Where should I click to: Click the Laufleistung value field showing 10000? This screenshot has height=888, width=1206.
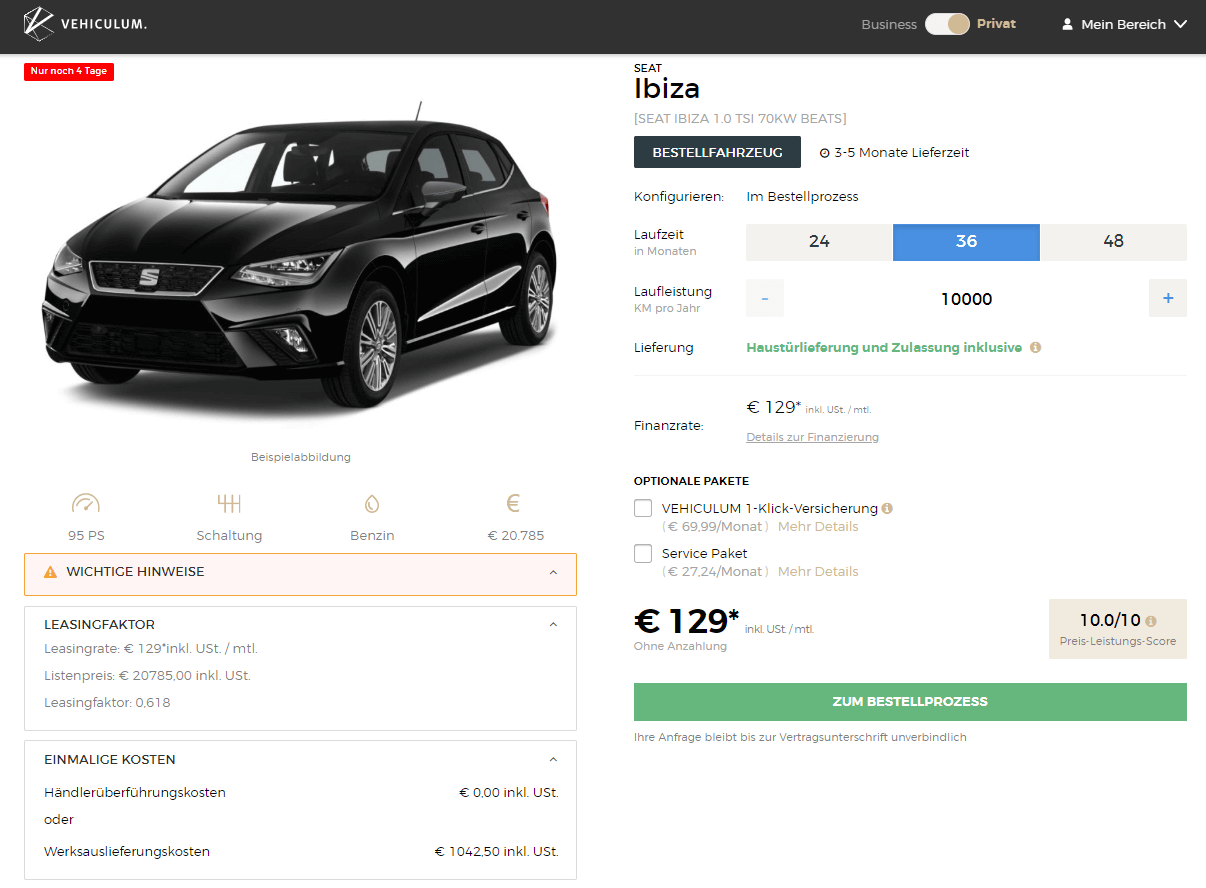click(966, 299)
